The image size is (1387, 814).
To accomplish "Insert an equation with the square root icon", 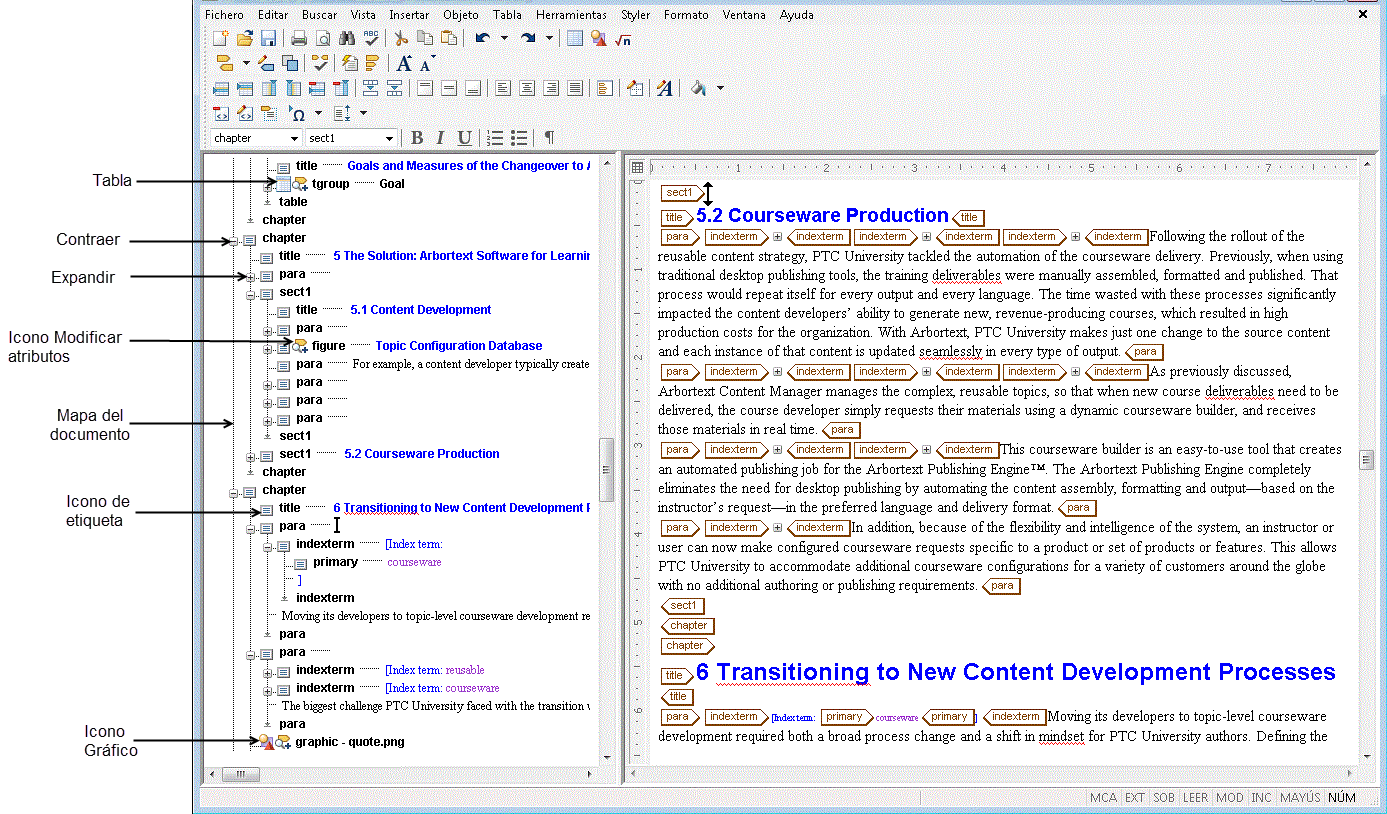I will pyautogui.click(x=622, y=39).
